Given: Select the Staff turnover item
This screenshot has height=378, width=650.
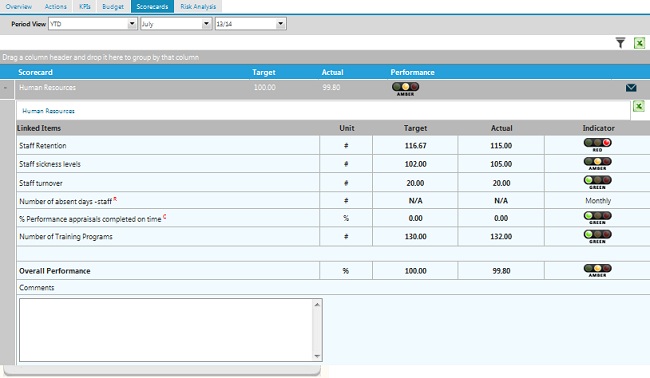Looking at the screenshot, I should pyautogui.click(x=41, y=183).
